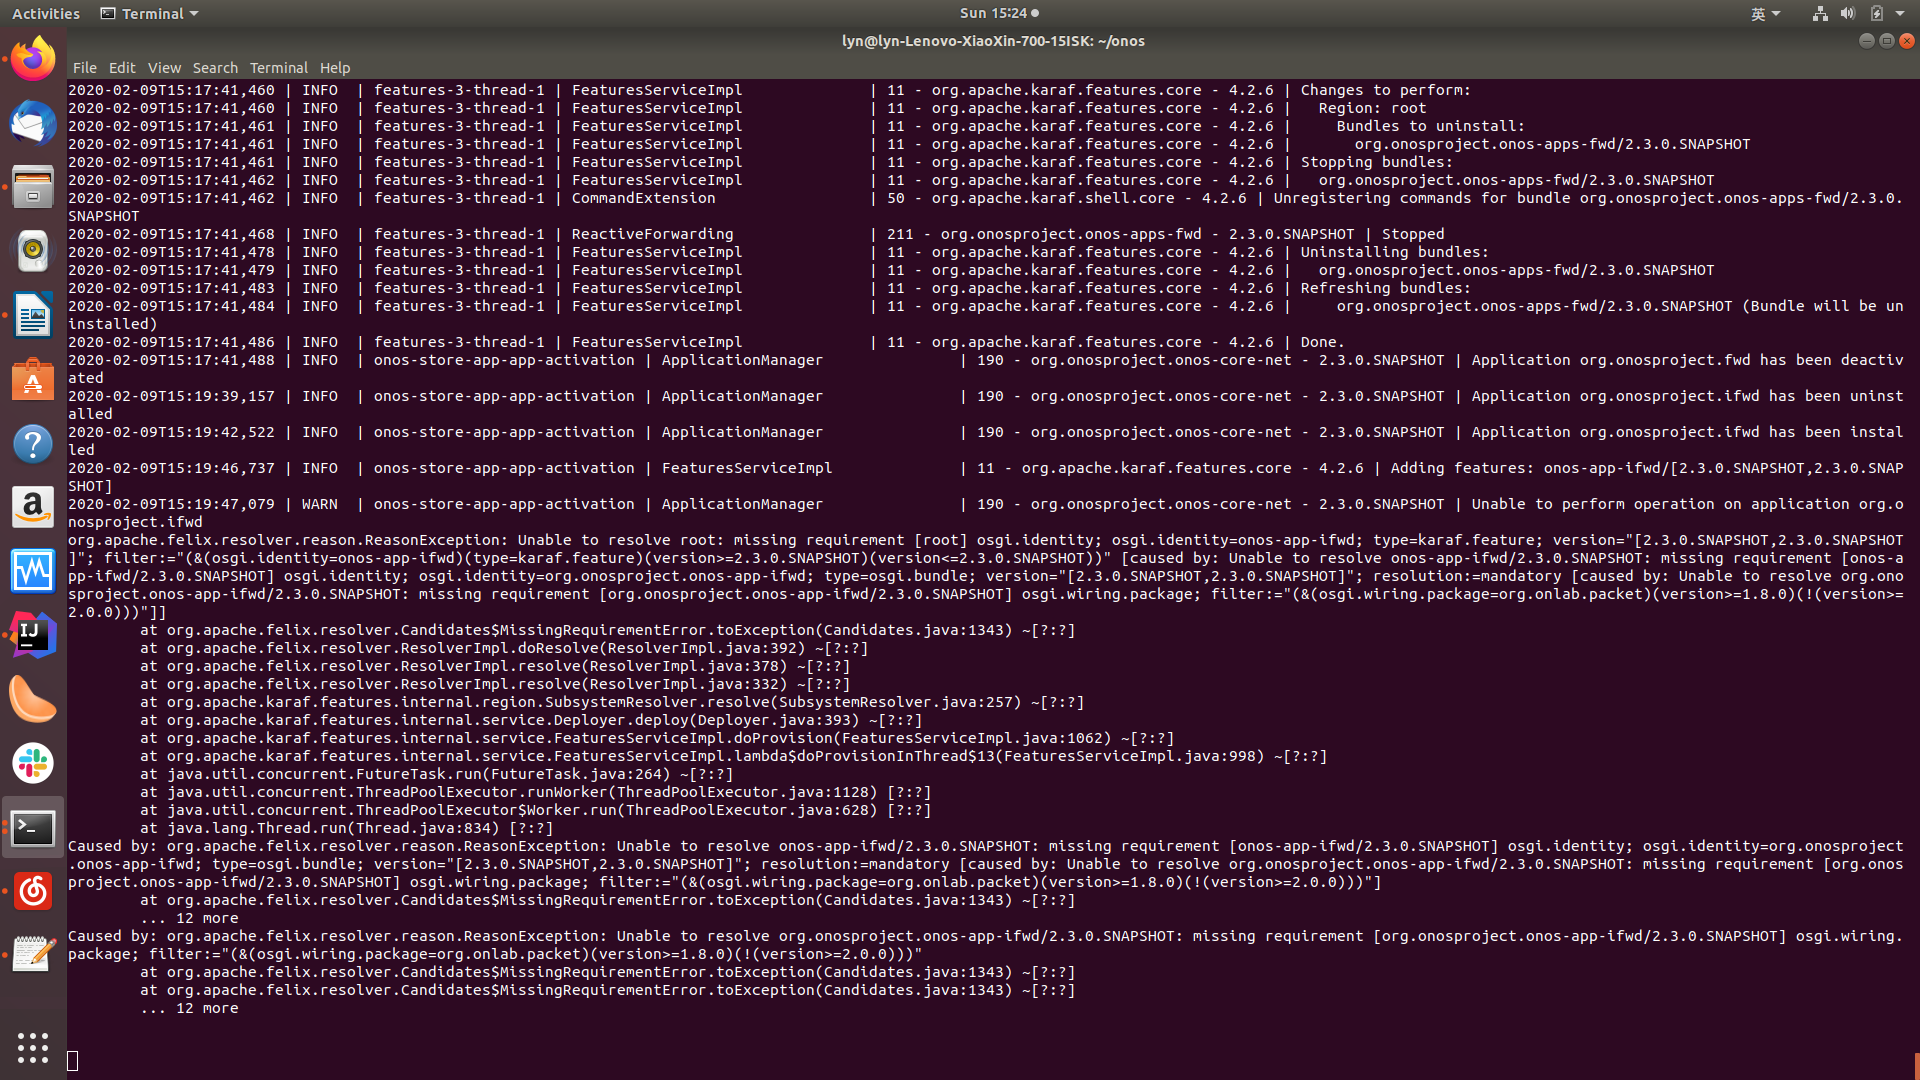This screenshot has width=1920, height=1080.
Task: Expand the 英 input method dropdown
Action: click(1765, 14)
